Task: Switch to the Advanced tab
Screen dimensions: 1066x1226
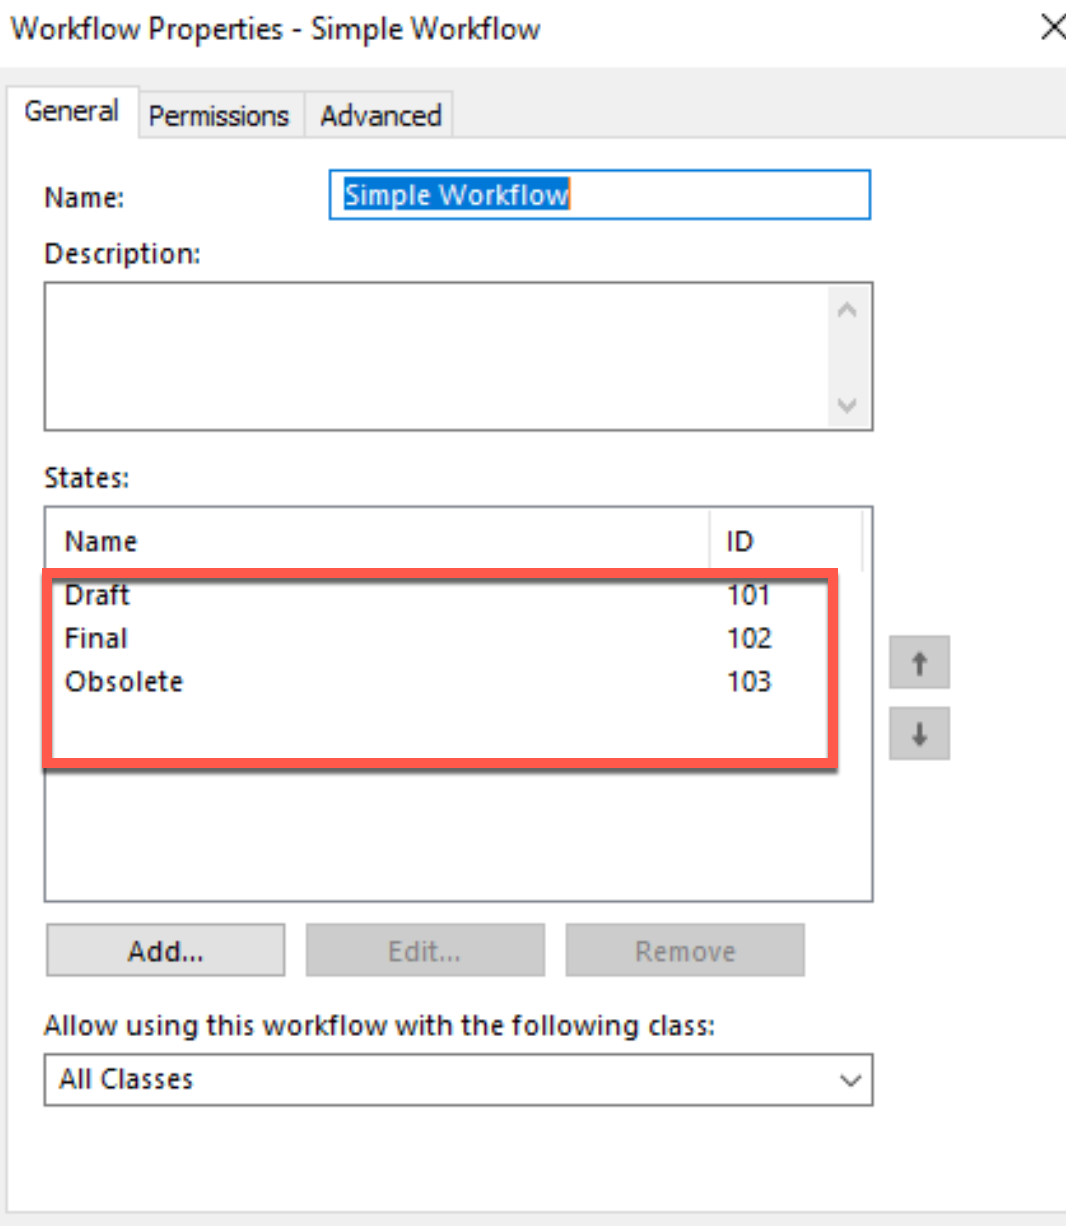Action: pos(381,116)
